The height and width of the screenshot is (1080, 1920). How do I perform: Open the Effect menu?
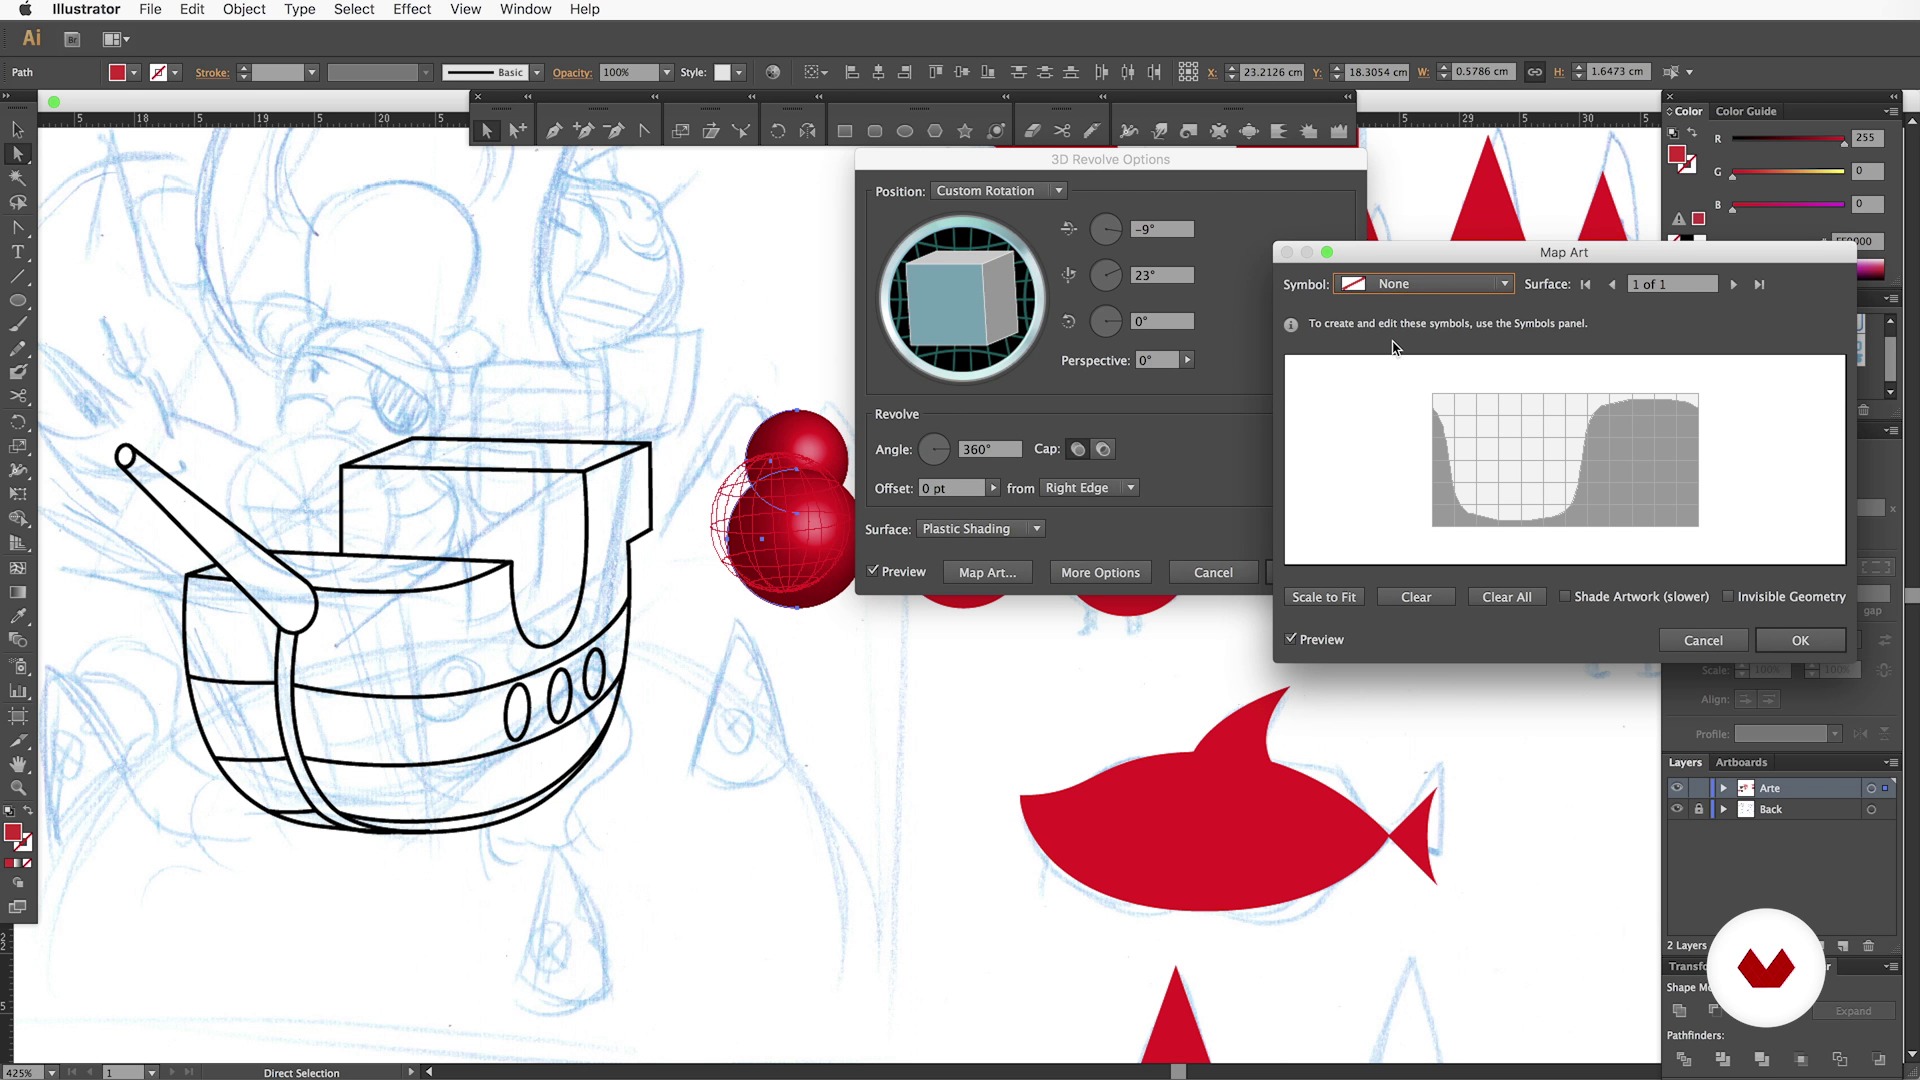(x=412, y=9)
